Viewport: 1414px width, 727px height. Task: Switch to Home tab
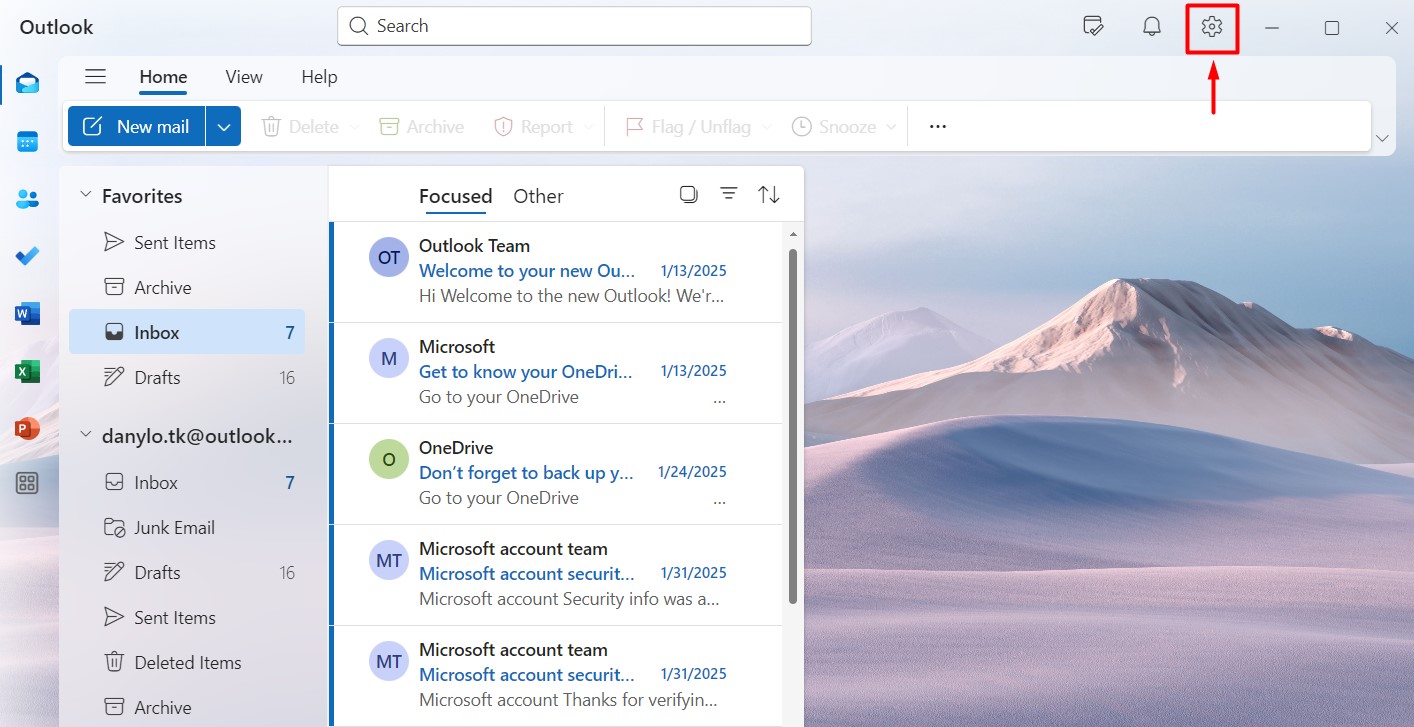coord(163,77)
